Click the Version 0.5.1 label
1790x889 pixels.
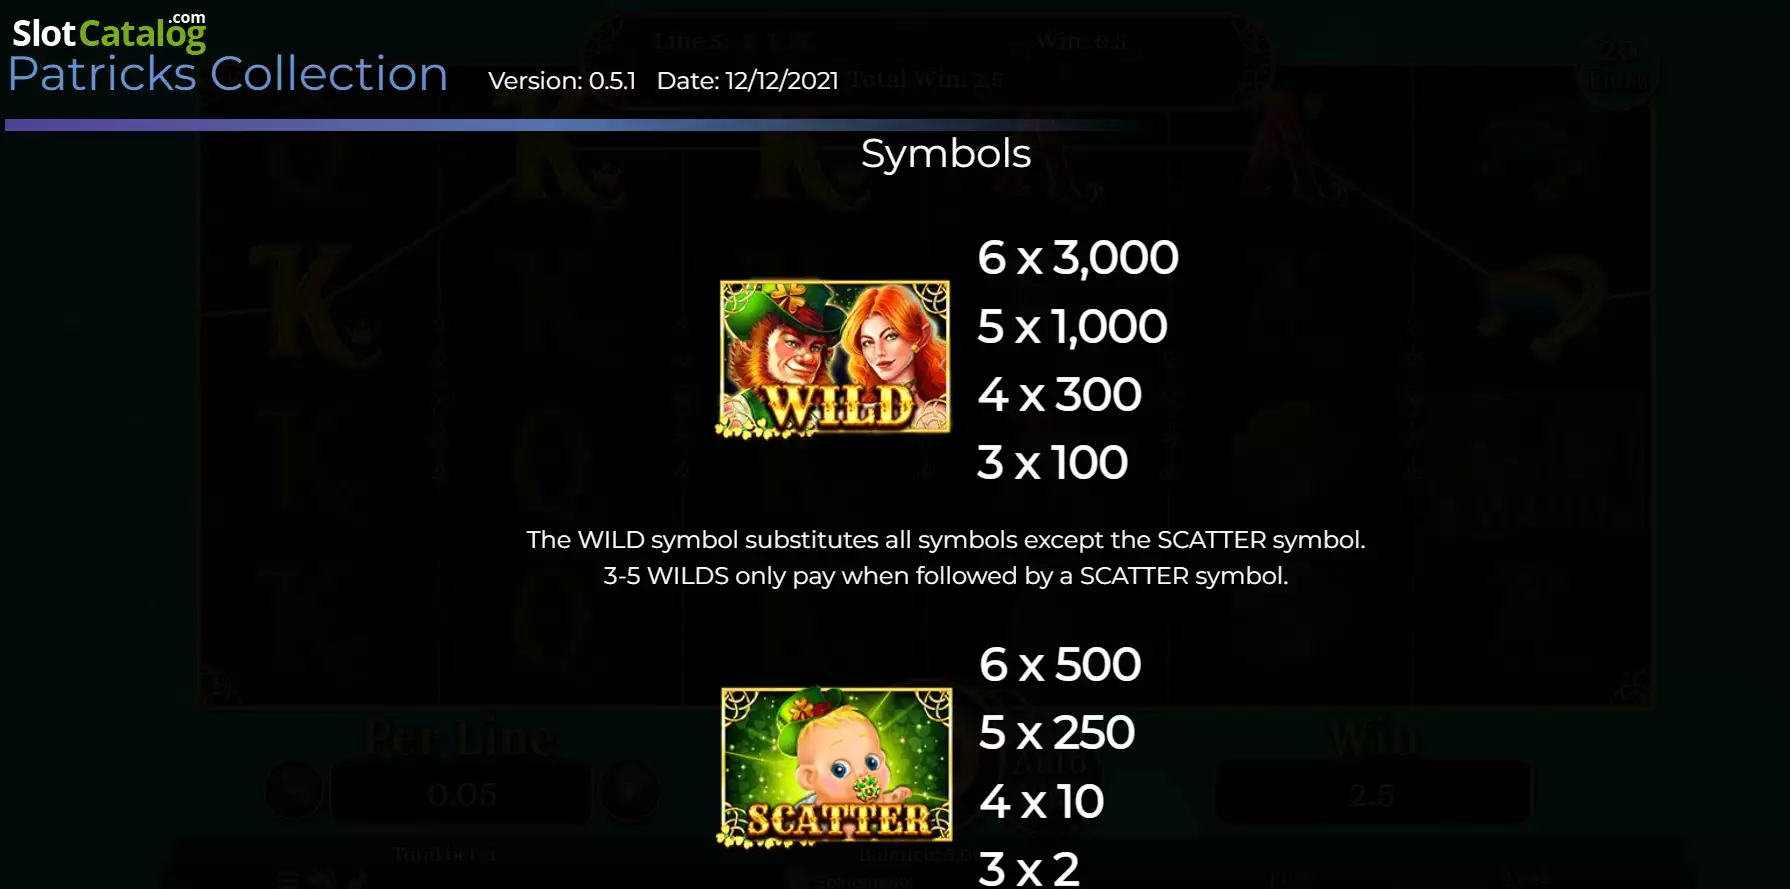tap(562, 80)
